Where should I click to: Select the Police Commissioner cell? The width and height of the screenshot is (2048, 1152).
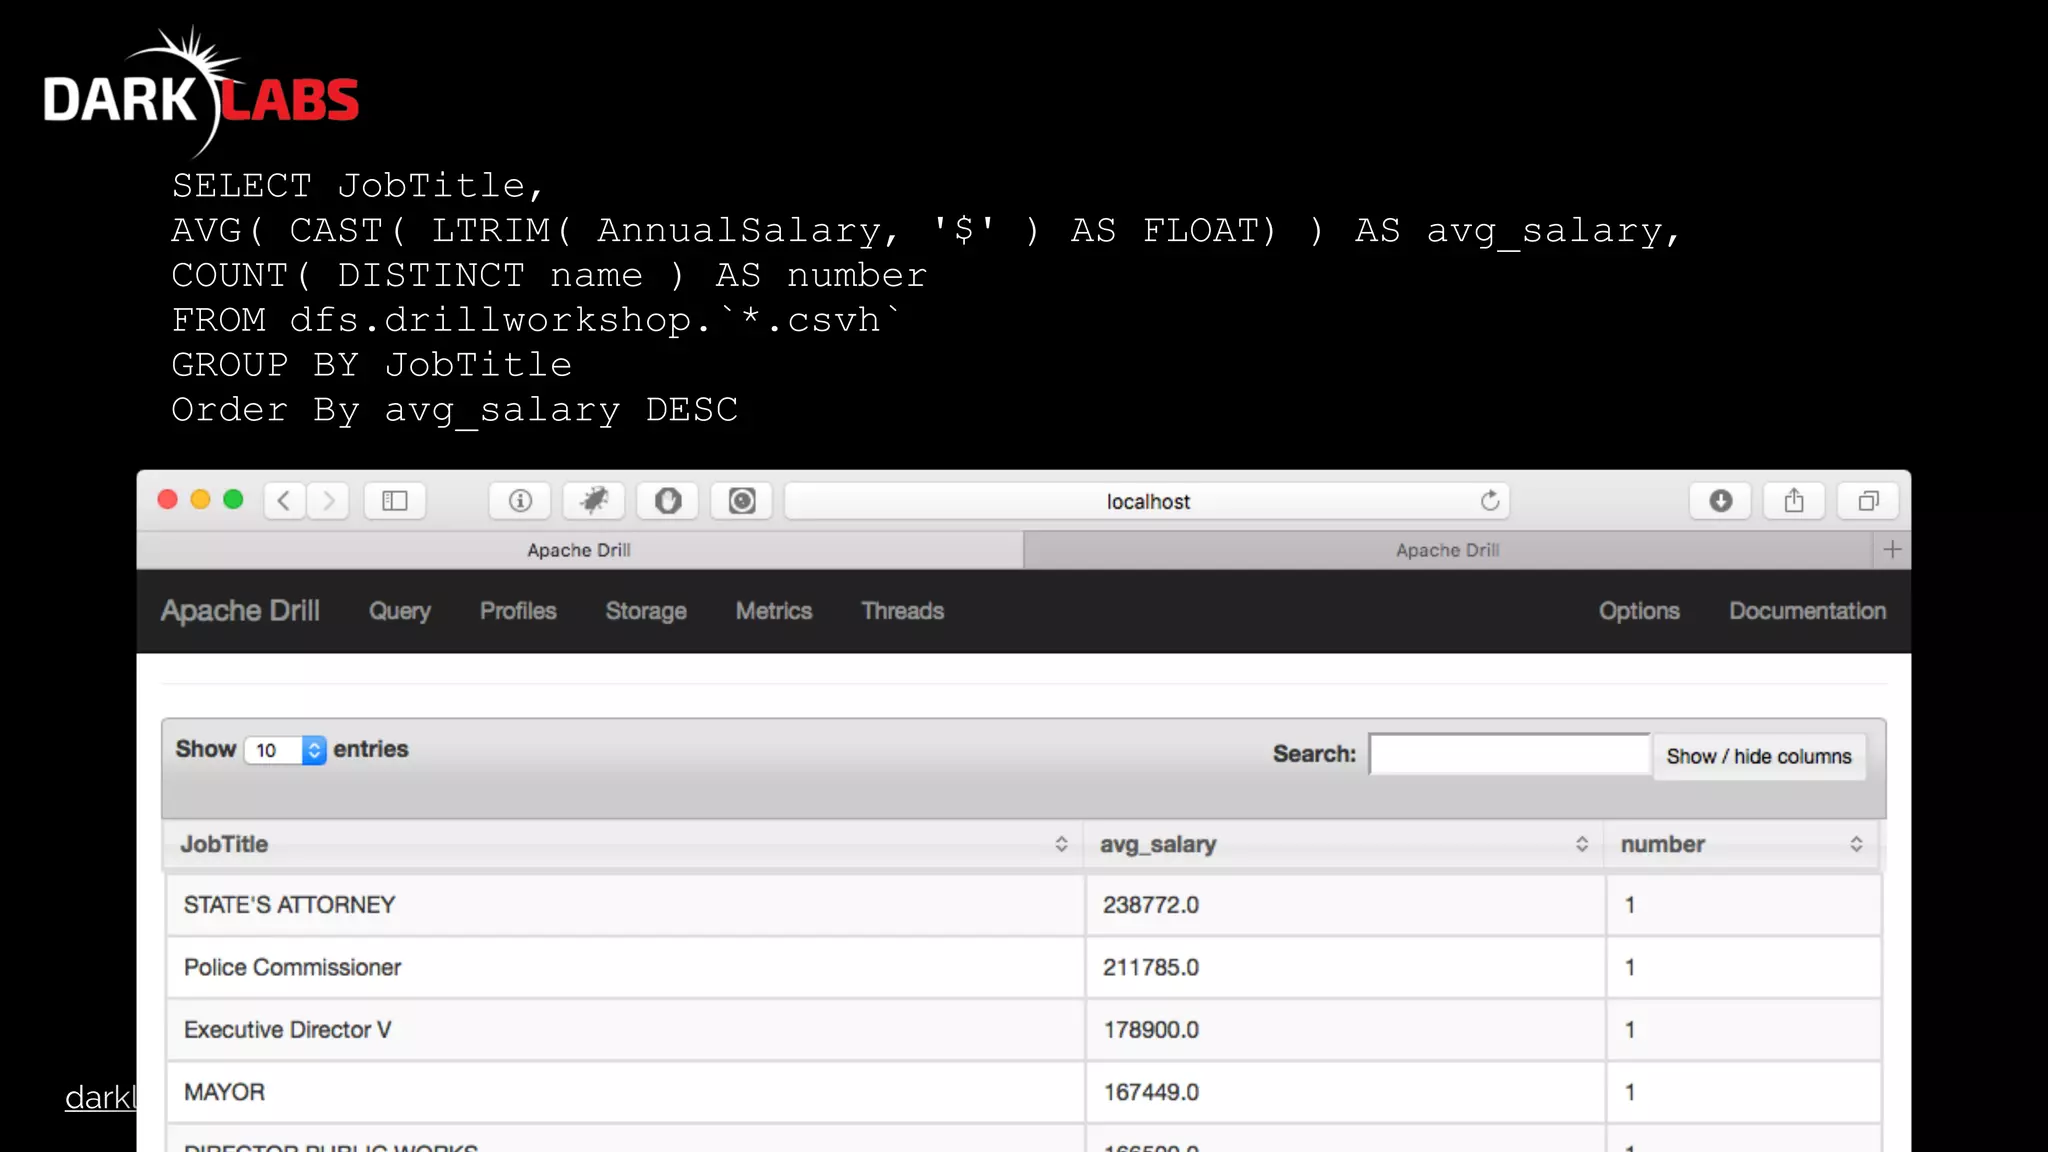tap(625, 967)
